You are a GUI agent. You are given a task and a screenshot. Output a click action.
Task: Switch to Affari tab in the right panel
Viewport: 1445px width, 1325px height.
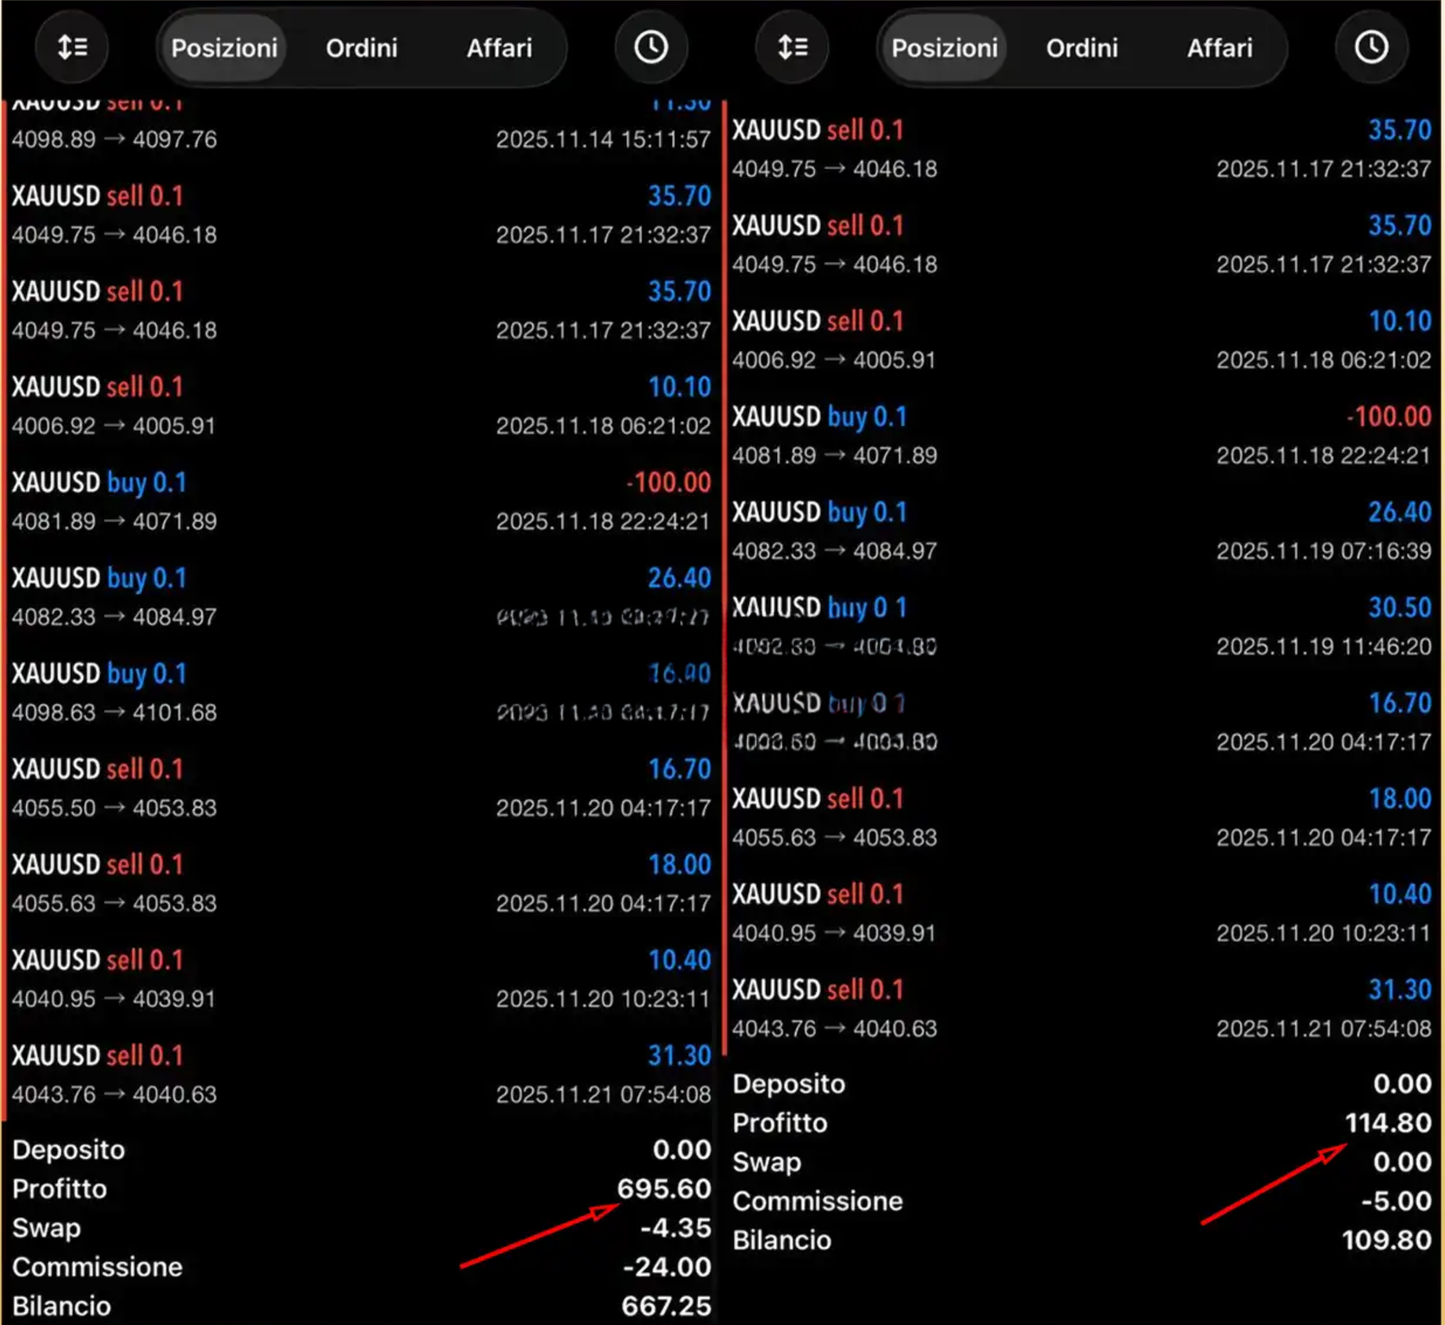[x=1219, y=48]
